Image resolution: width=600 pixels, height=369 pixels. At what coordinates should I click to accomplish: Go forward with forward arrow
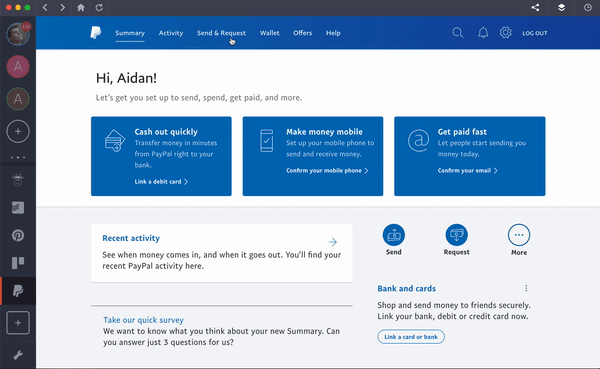coord(62,8)
